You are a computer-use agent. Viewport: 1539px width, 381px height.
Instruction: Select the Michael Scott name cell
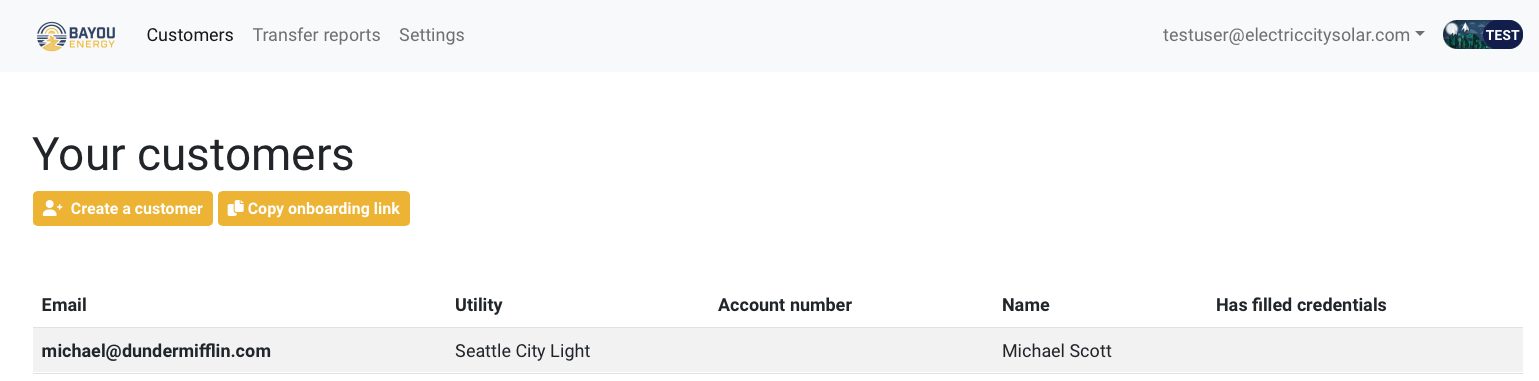[x=1057, y=351]
